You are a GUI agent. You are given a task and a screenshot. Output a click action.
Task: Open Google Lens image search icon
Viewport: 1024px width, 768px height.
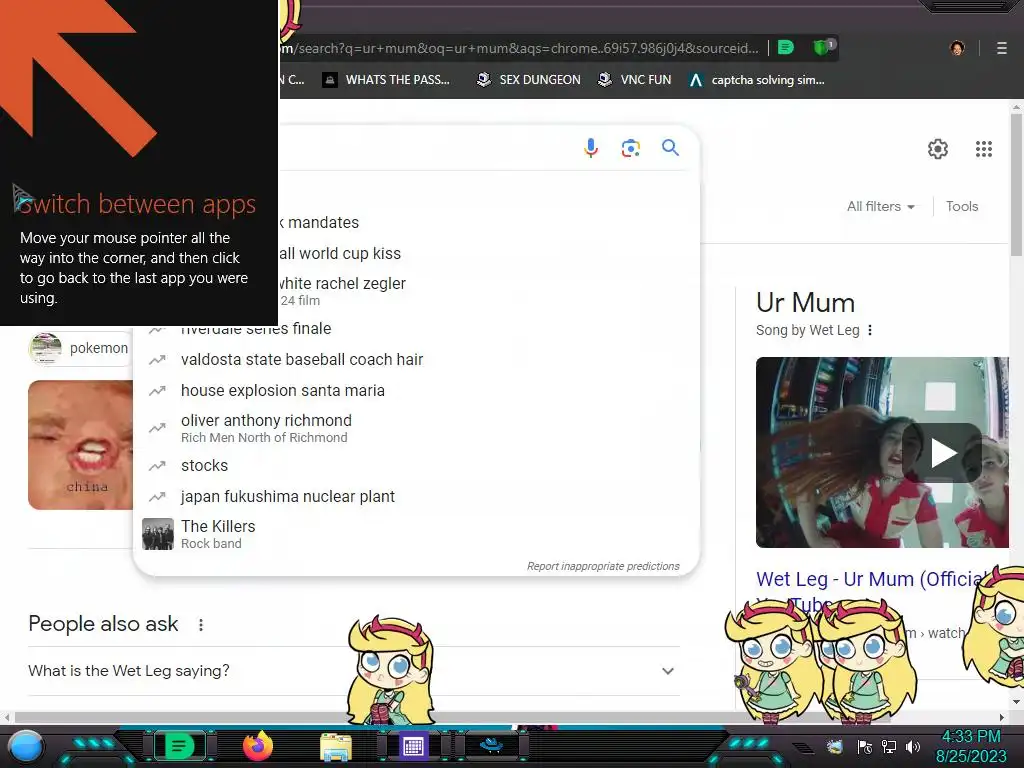click(630, 148)
